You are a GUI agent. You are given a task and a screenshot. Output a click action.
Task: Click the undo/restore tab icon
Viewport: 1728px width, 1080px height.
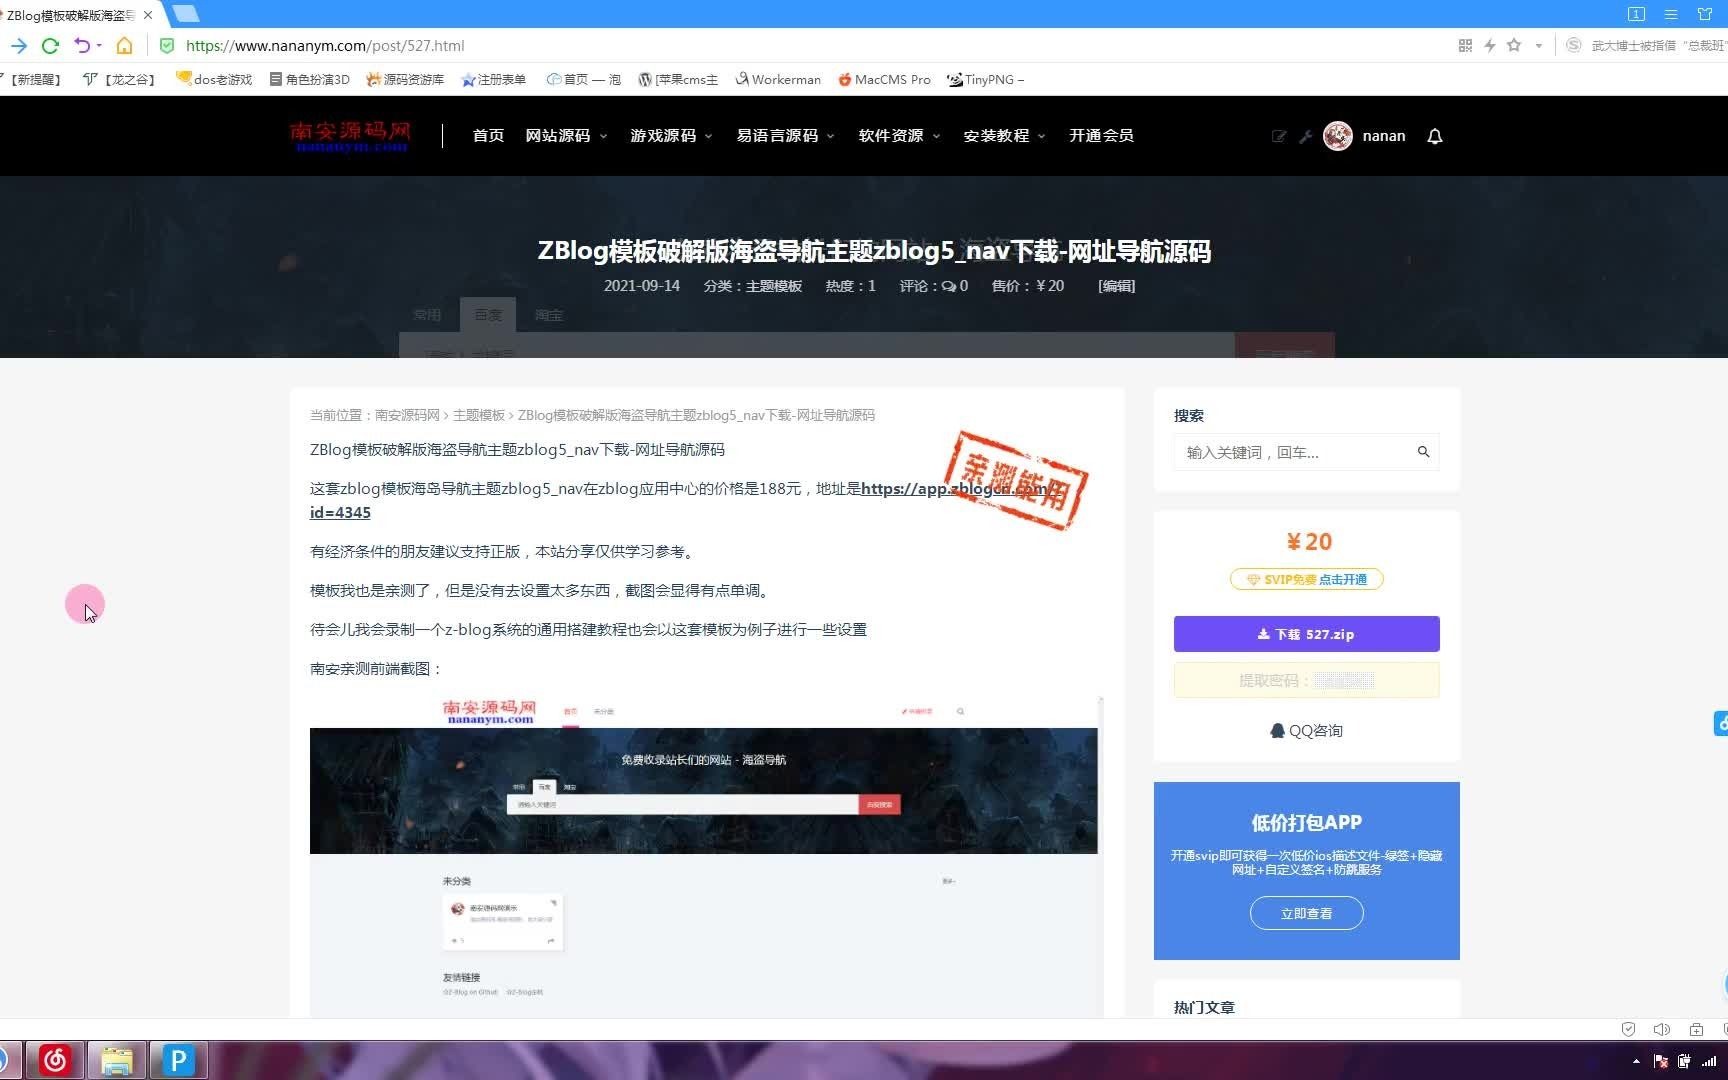pos(82,46)
